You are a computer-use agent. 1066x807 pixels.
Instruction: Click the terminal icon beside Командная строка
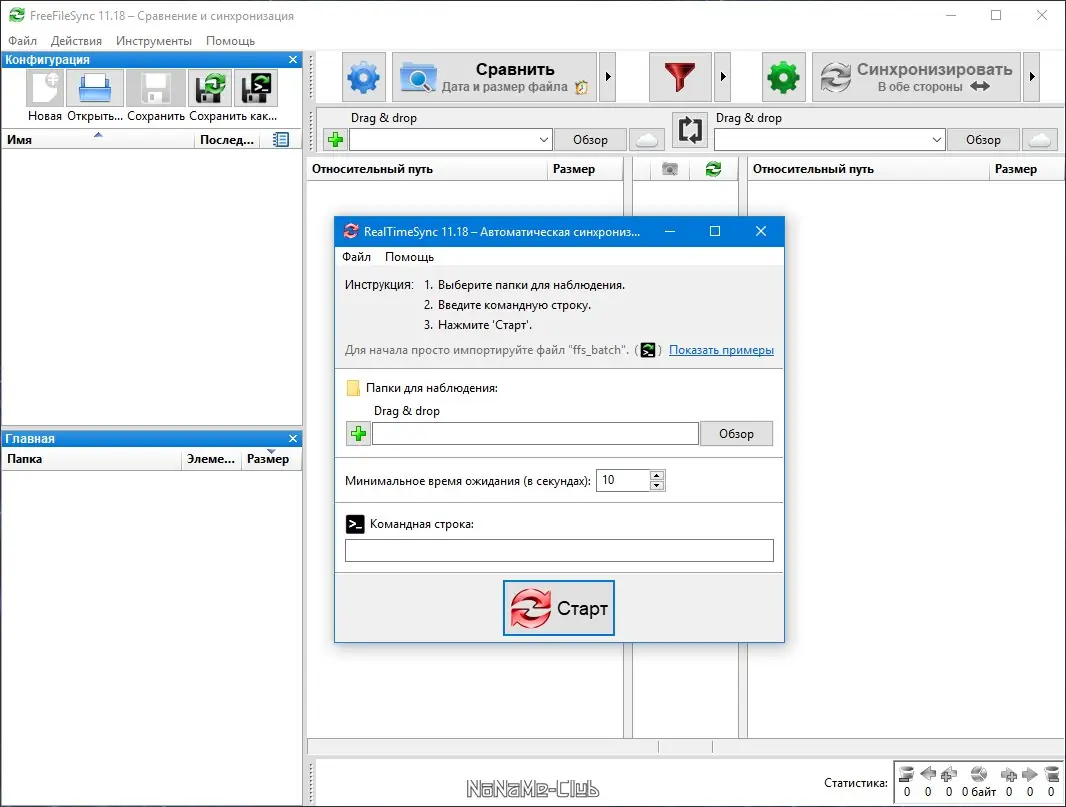pos(355,524)
